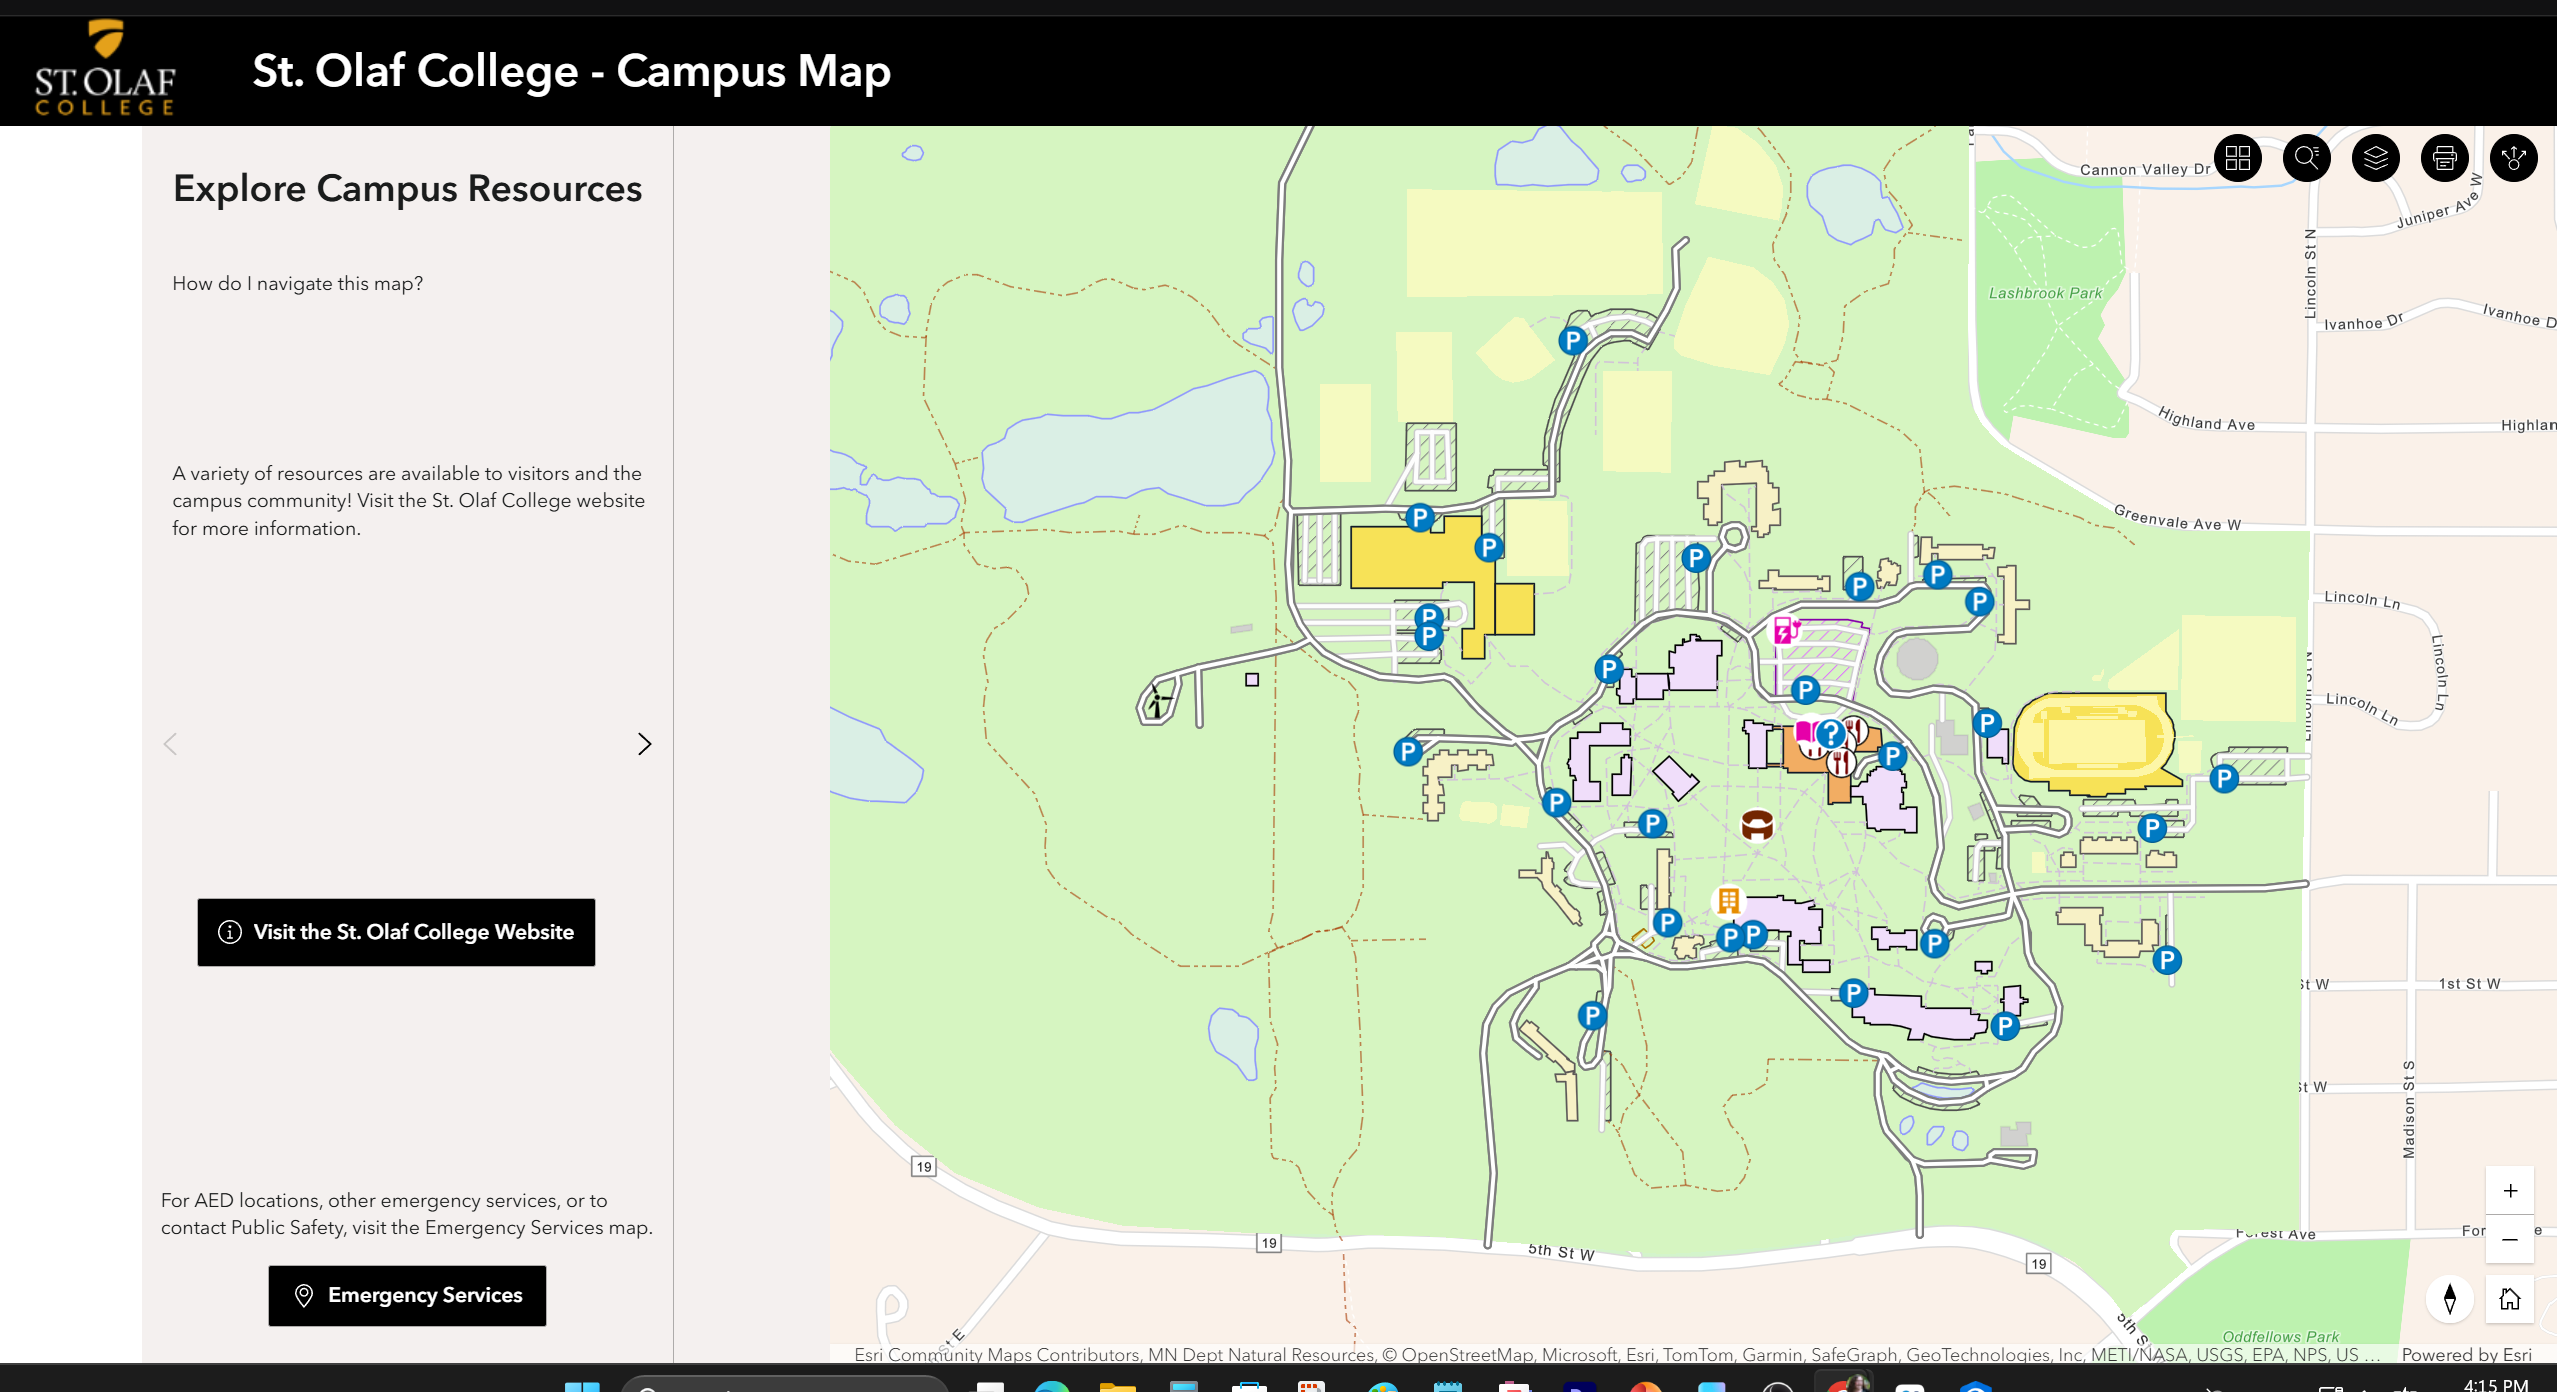Viewport: 2557px width, 1392px height.
Task: Select the parking marker nearest 1st St W
Action: click(x=2166, y=960)
